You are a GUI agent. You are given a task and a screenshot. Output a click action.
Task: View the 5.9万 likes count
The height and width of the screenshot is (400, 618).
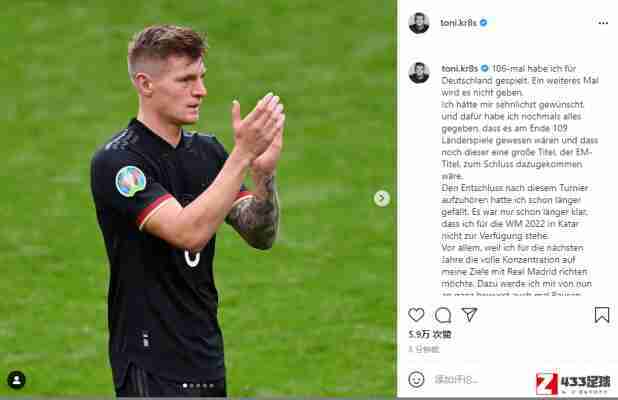point(430,335)
